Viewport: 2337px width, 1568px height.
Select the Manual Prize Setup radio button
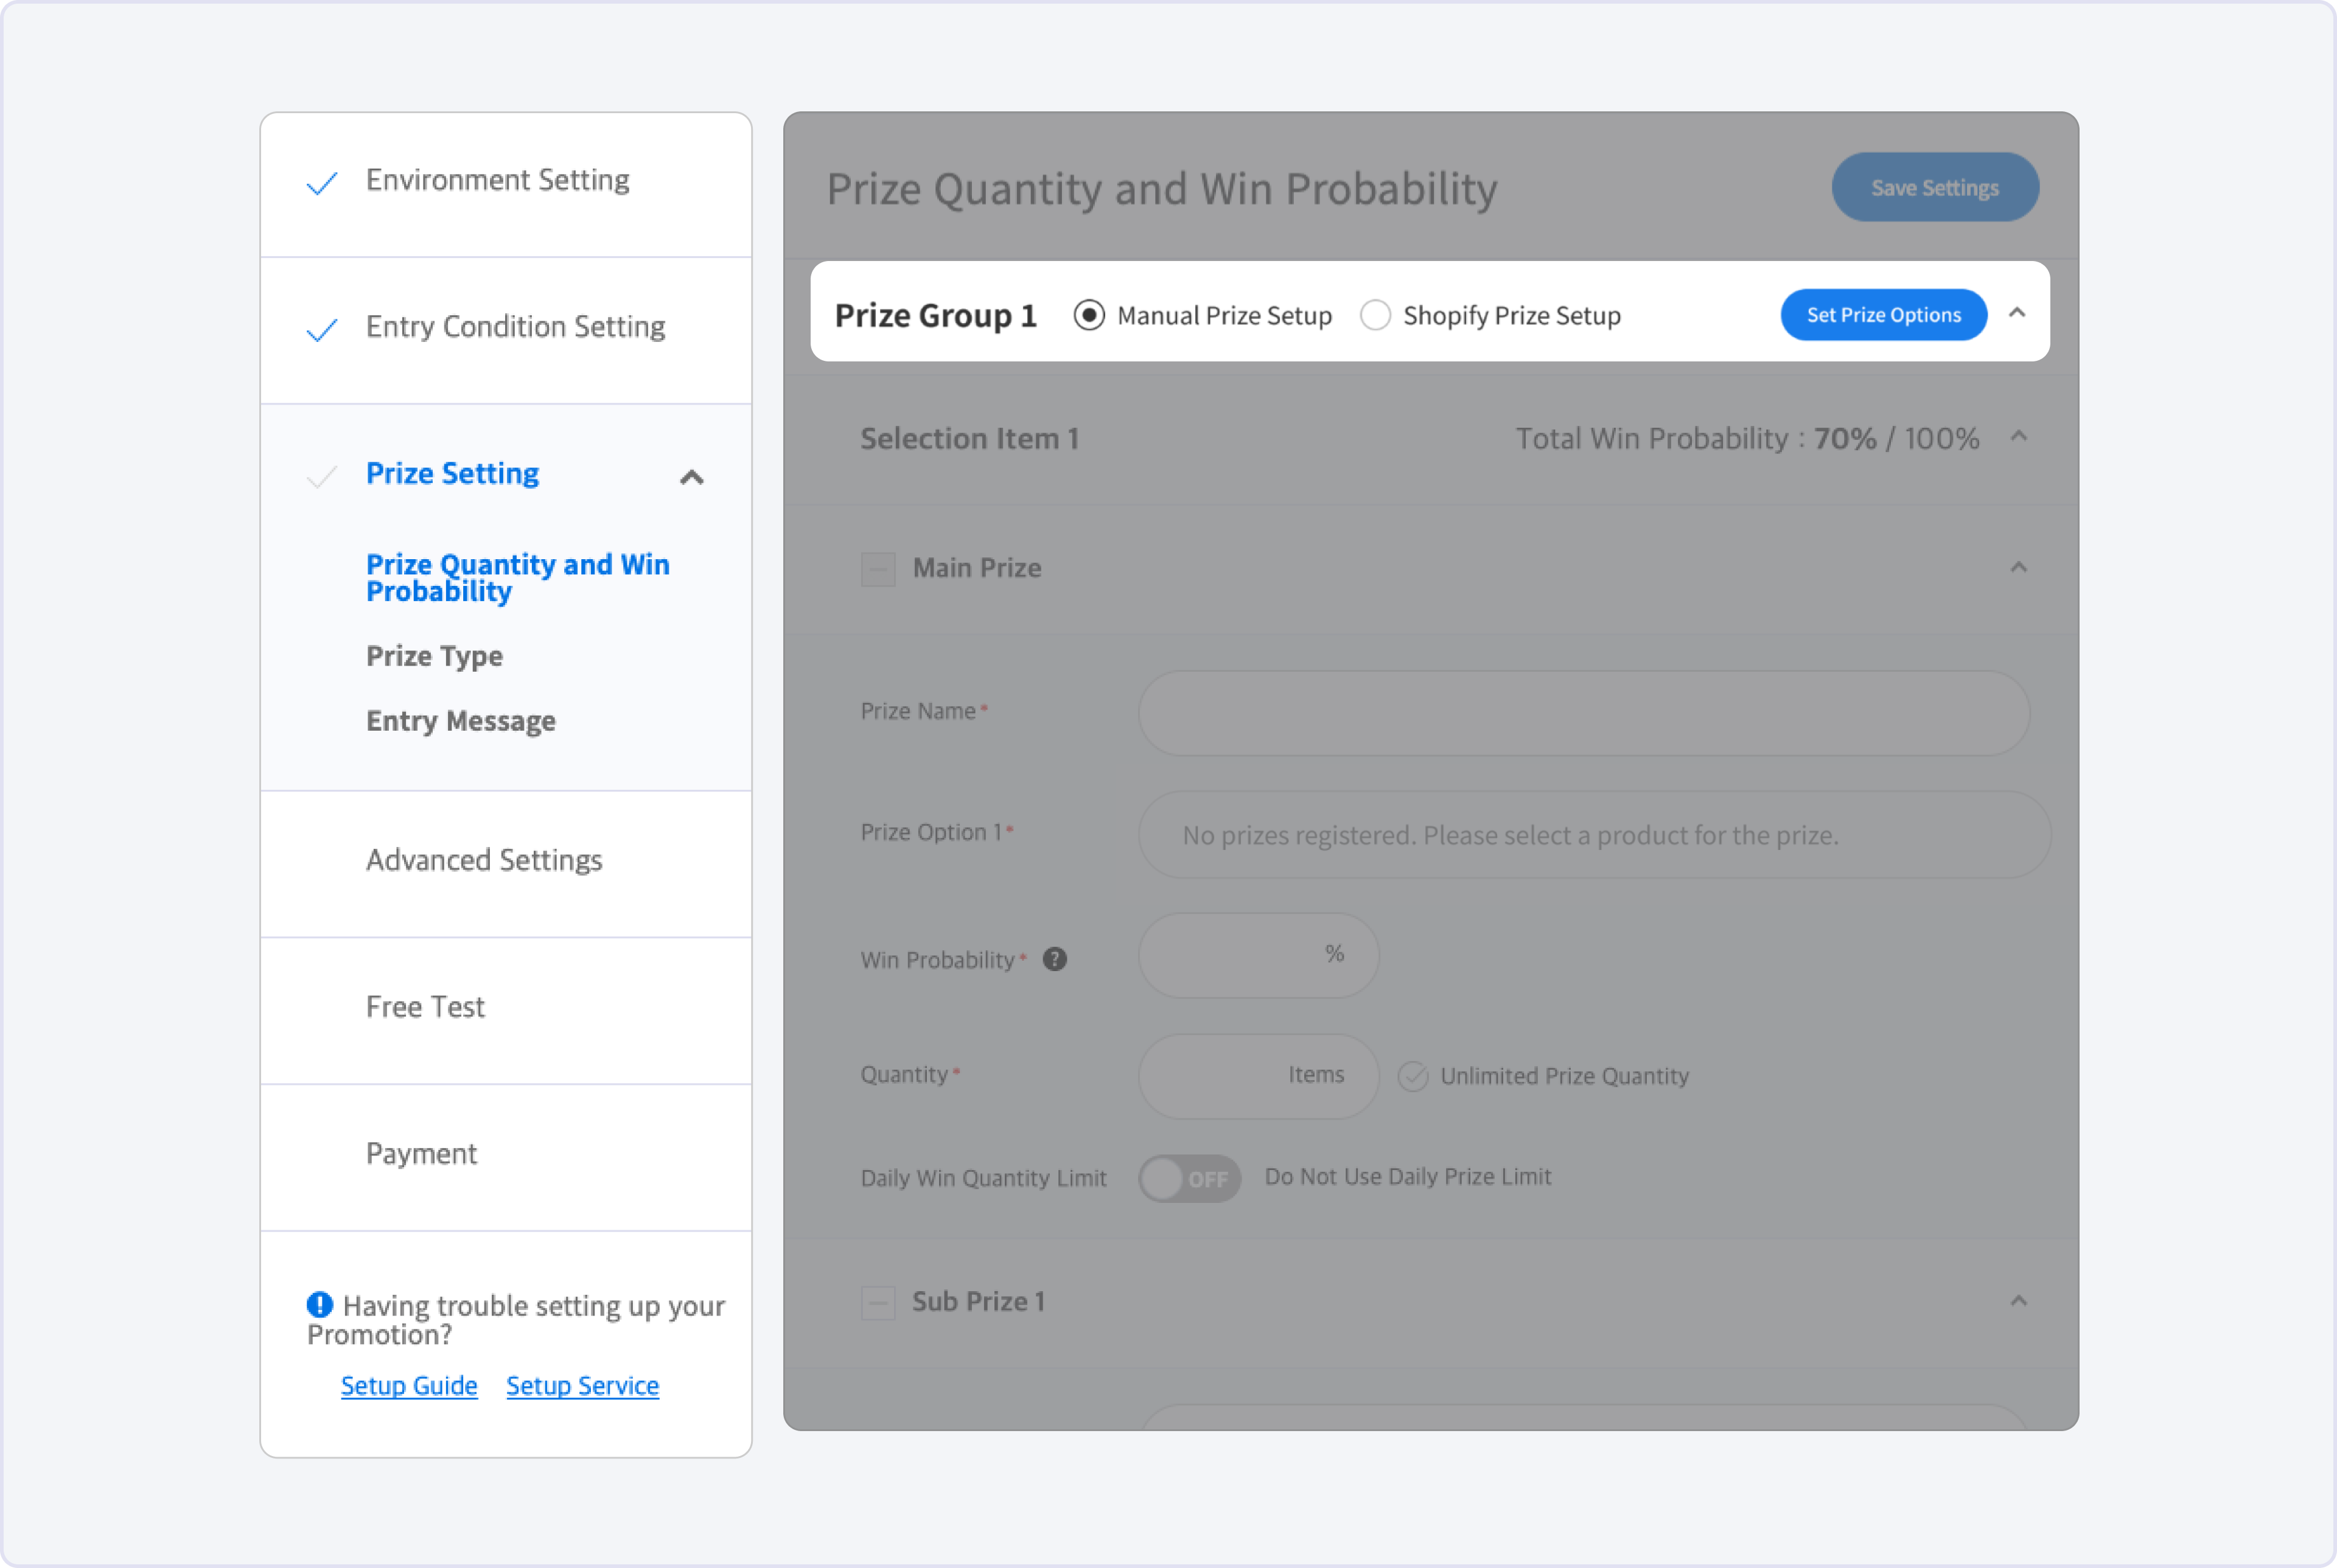point(1089,315)
